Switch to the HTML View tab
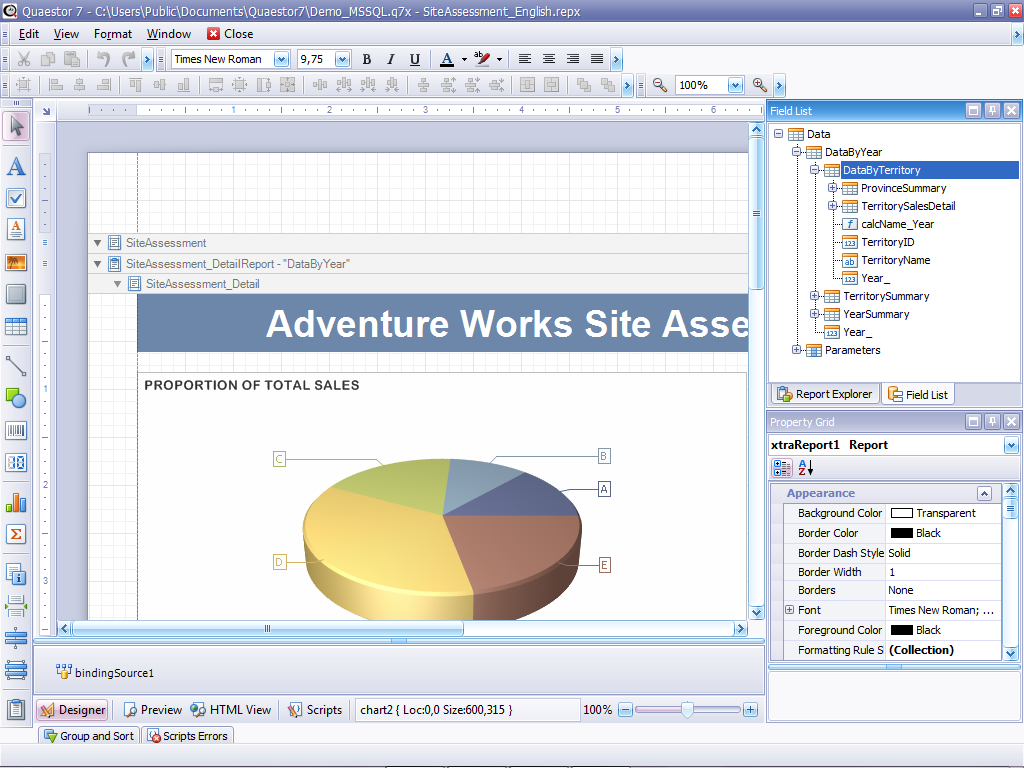Viewport: 1024px width, 768px height. click(231, 710)
